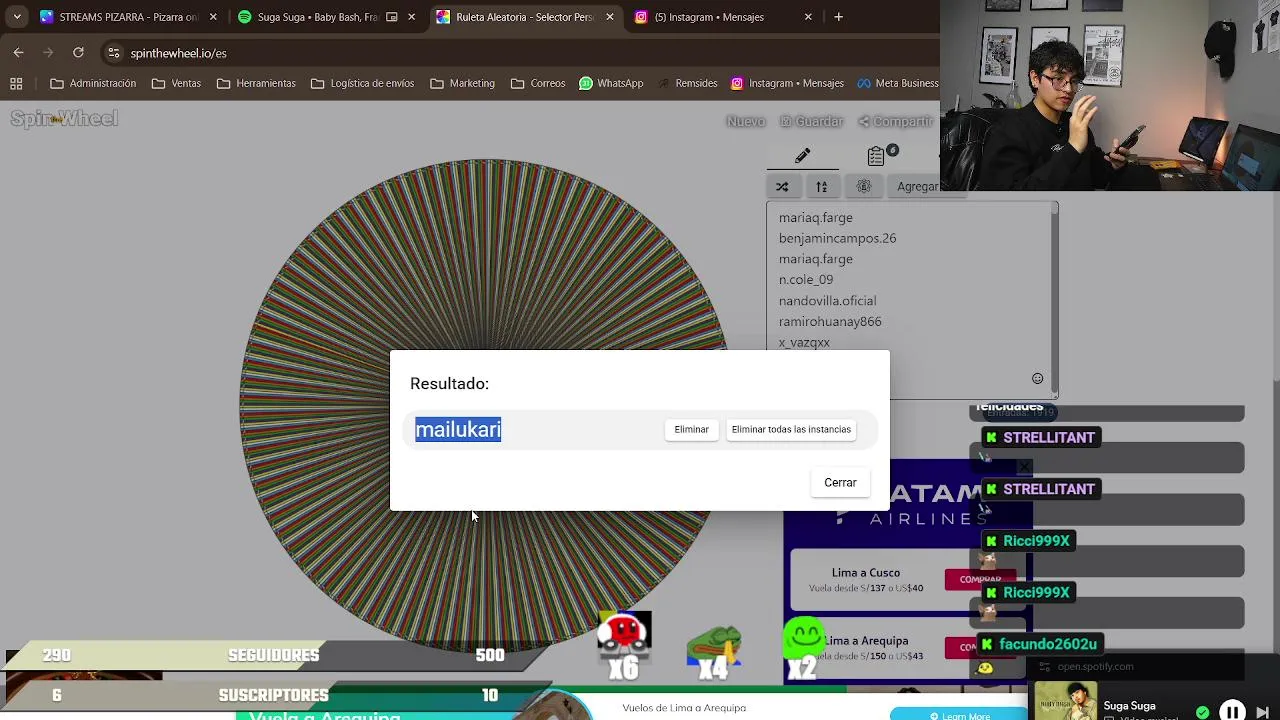Viewport: 1280px width, 720px height.
Task: Close the Ruleta Aleatoria tab
Action: tap(610, 17)
